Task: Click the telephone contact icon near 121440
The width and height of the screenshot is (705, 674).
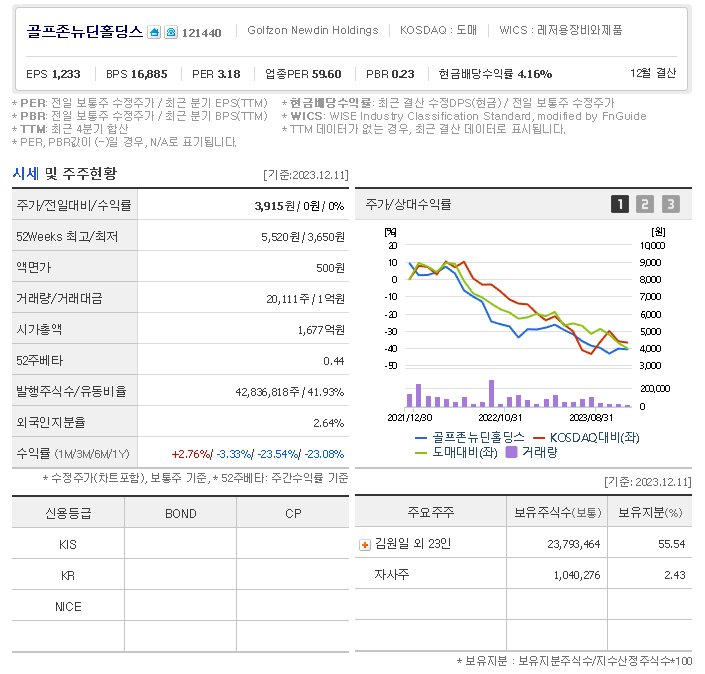Action: 171,32
